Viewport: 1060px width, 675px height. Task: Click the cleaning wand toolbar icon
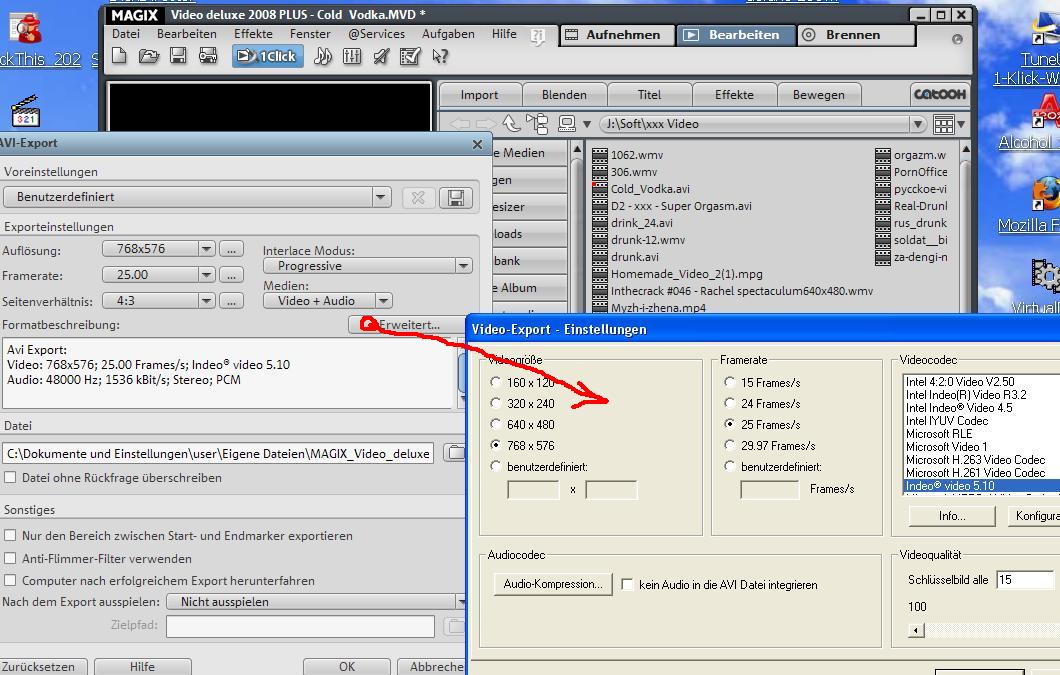(381, 56)
